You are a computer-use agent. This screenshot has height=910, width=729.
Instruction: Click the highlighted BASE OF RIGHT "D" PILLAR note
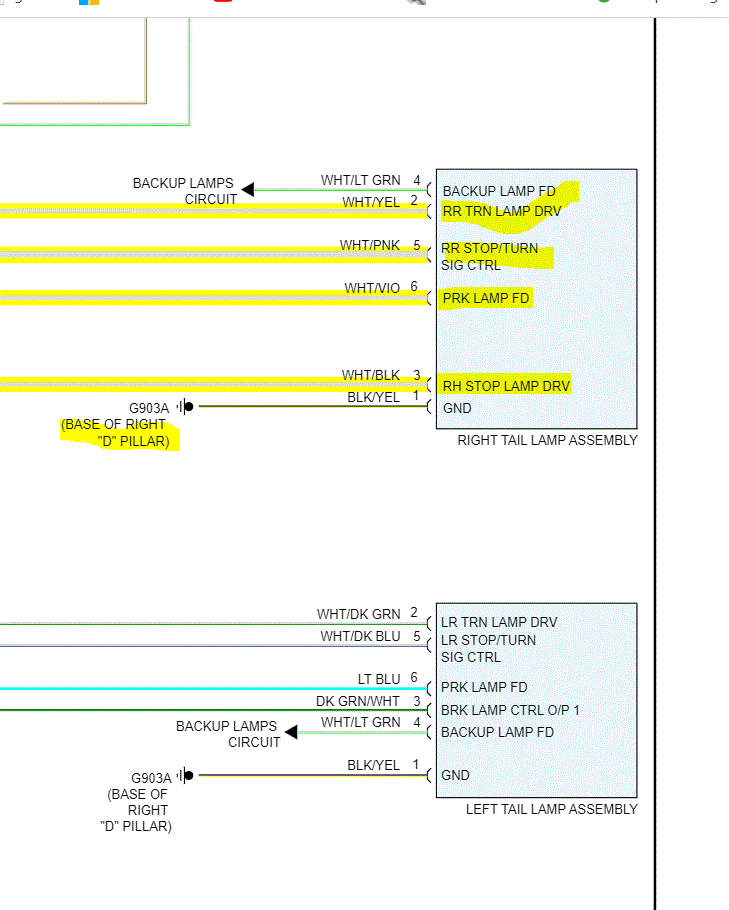point(115,433)
